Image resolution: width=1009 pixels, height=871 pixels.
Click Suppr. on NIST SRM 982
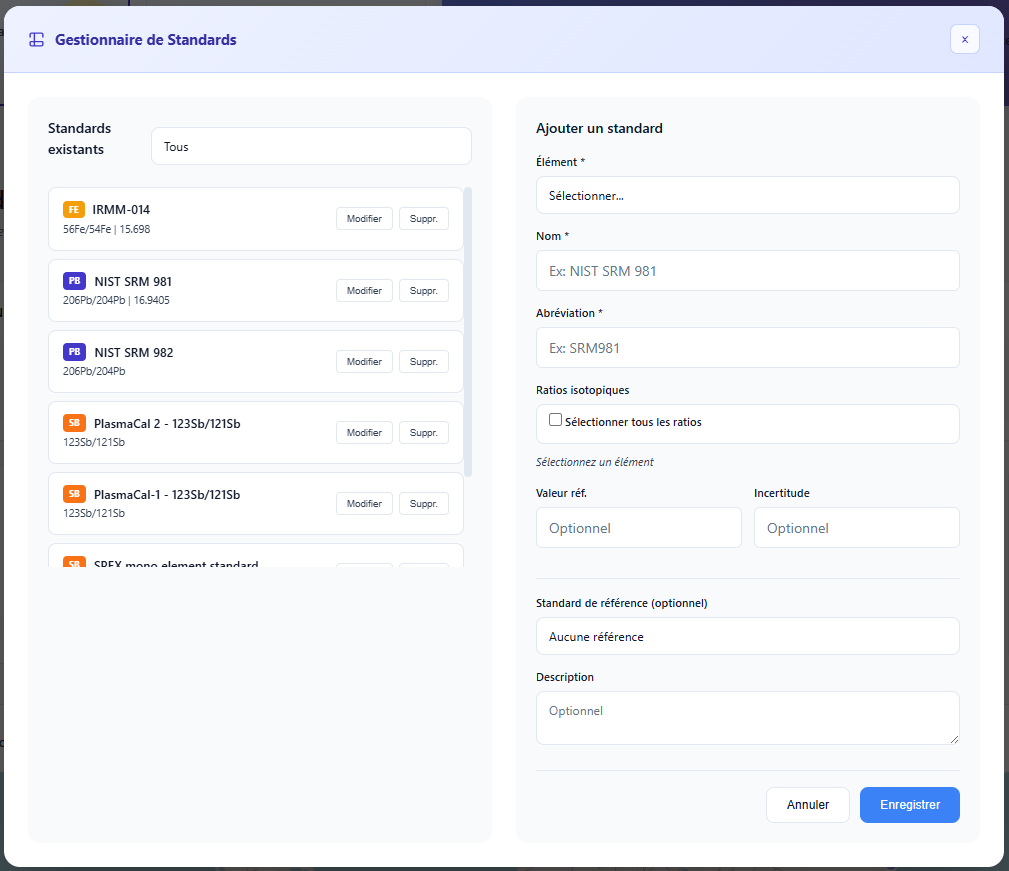coord(423,361)
